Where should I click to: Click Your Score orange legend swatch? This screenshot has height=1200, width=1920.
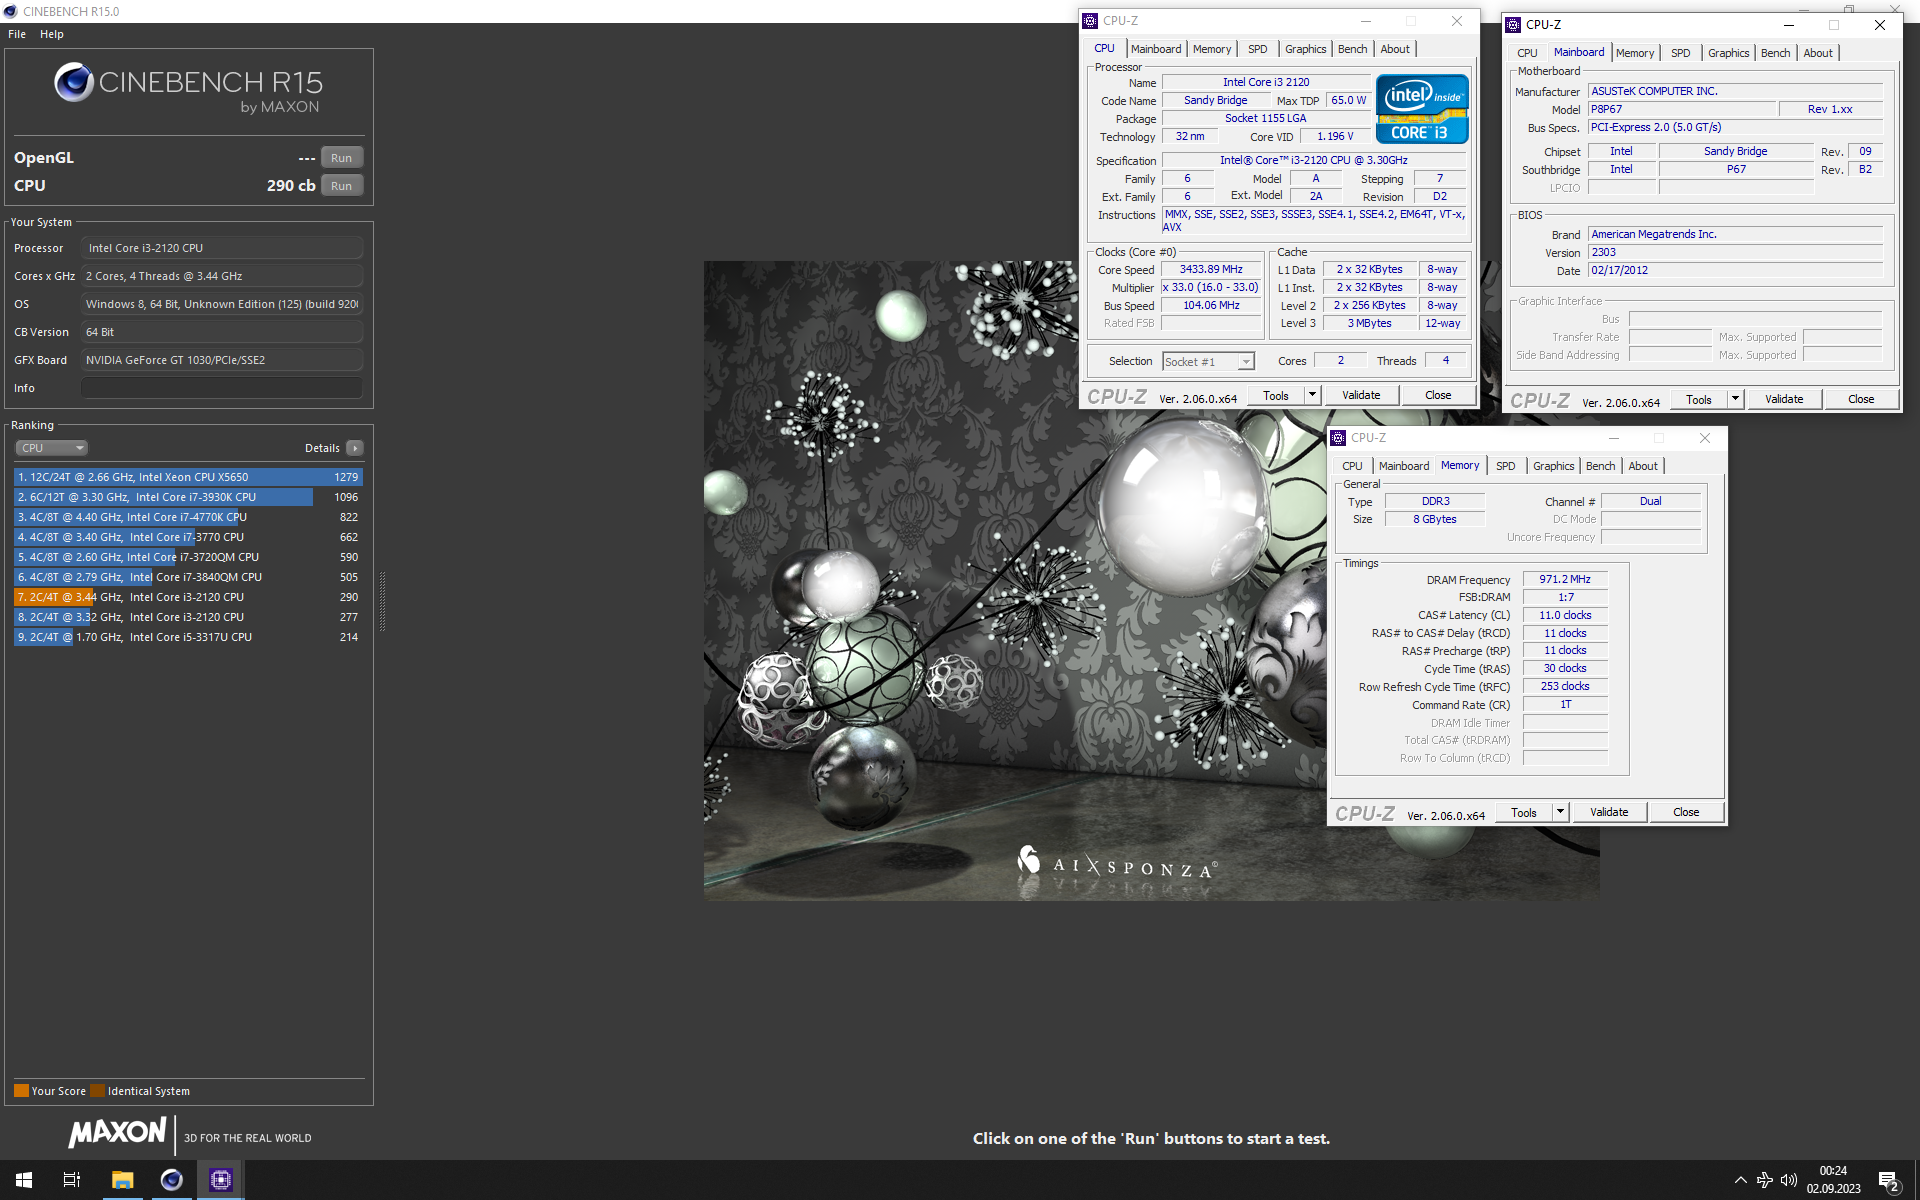pos(21,1091)
